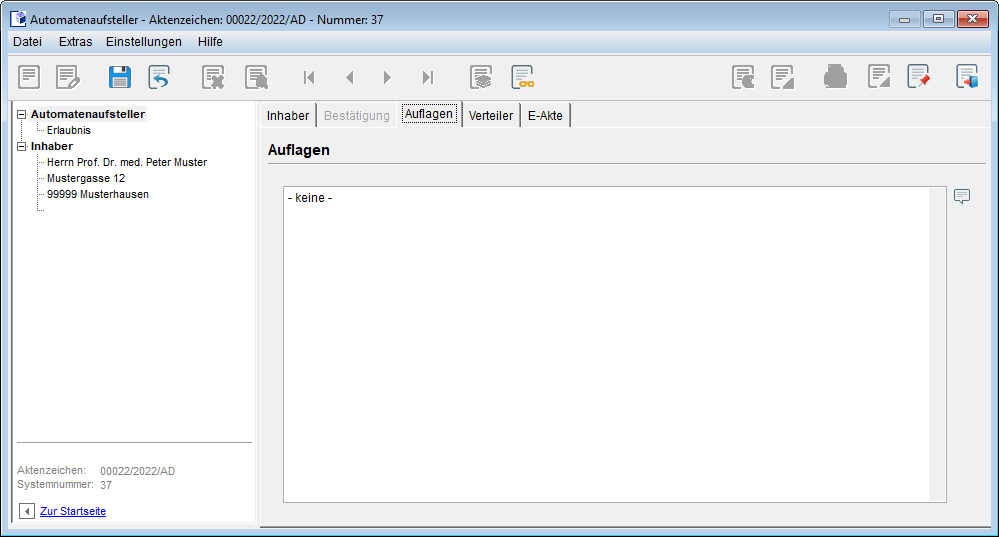Viewport: 999px width, 537px height.
Task: Follow the Zur Startseite link
Action: 73,511
